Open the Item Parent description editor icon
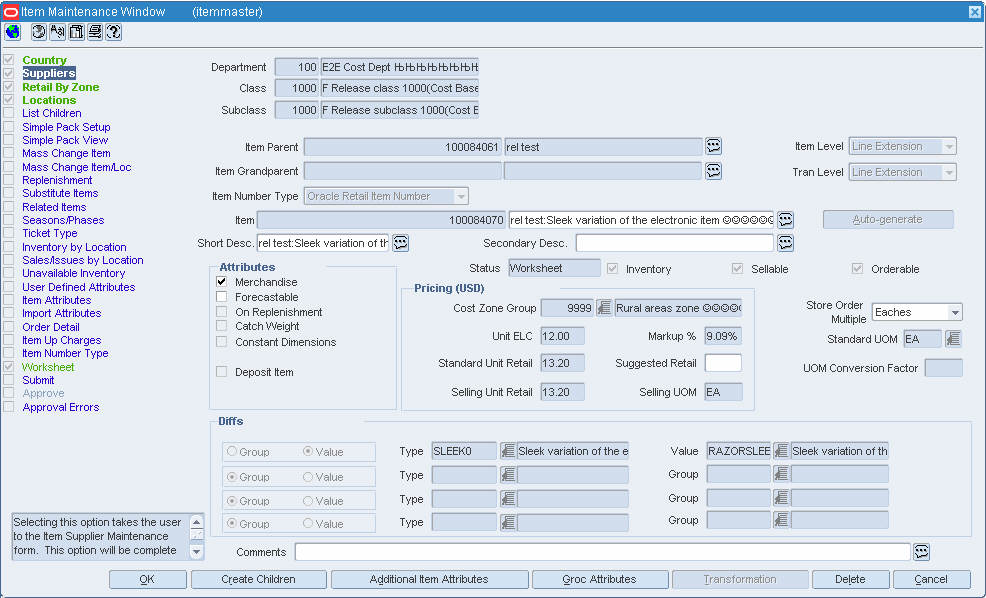The width and height of the screenshot is (986, 598). pos(713,147)
